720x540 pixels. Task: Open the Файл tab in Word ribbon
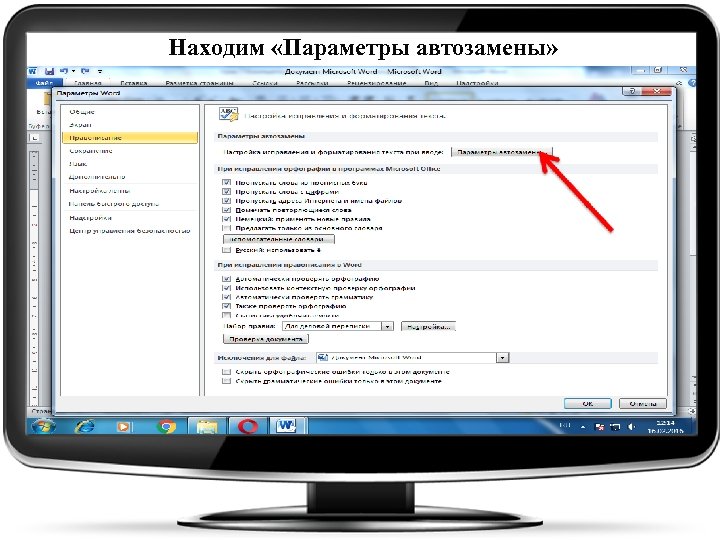pos(45,83)
